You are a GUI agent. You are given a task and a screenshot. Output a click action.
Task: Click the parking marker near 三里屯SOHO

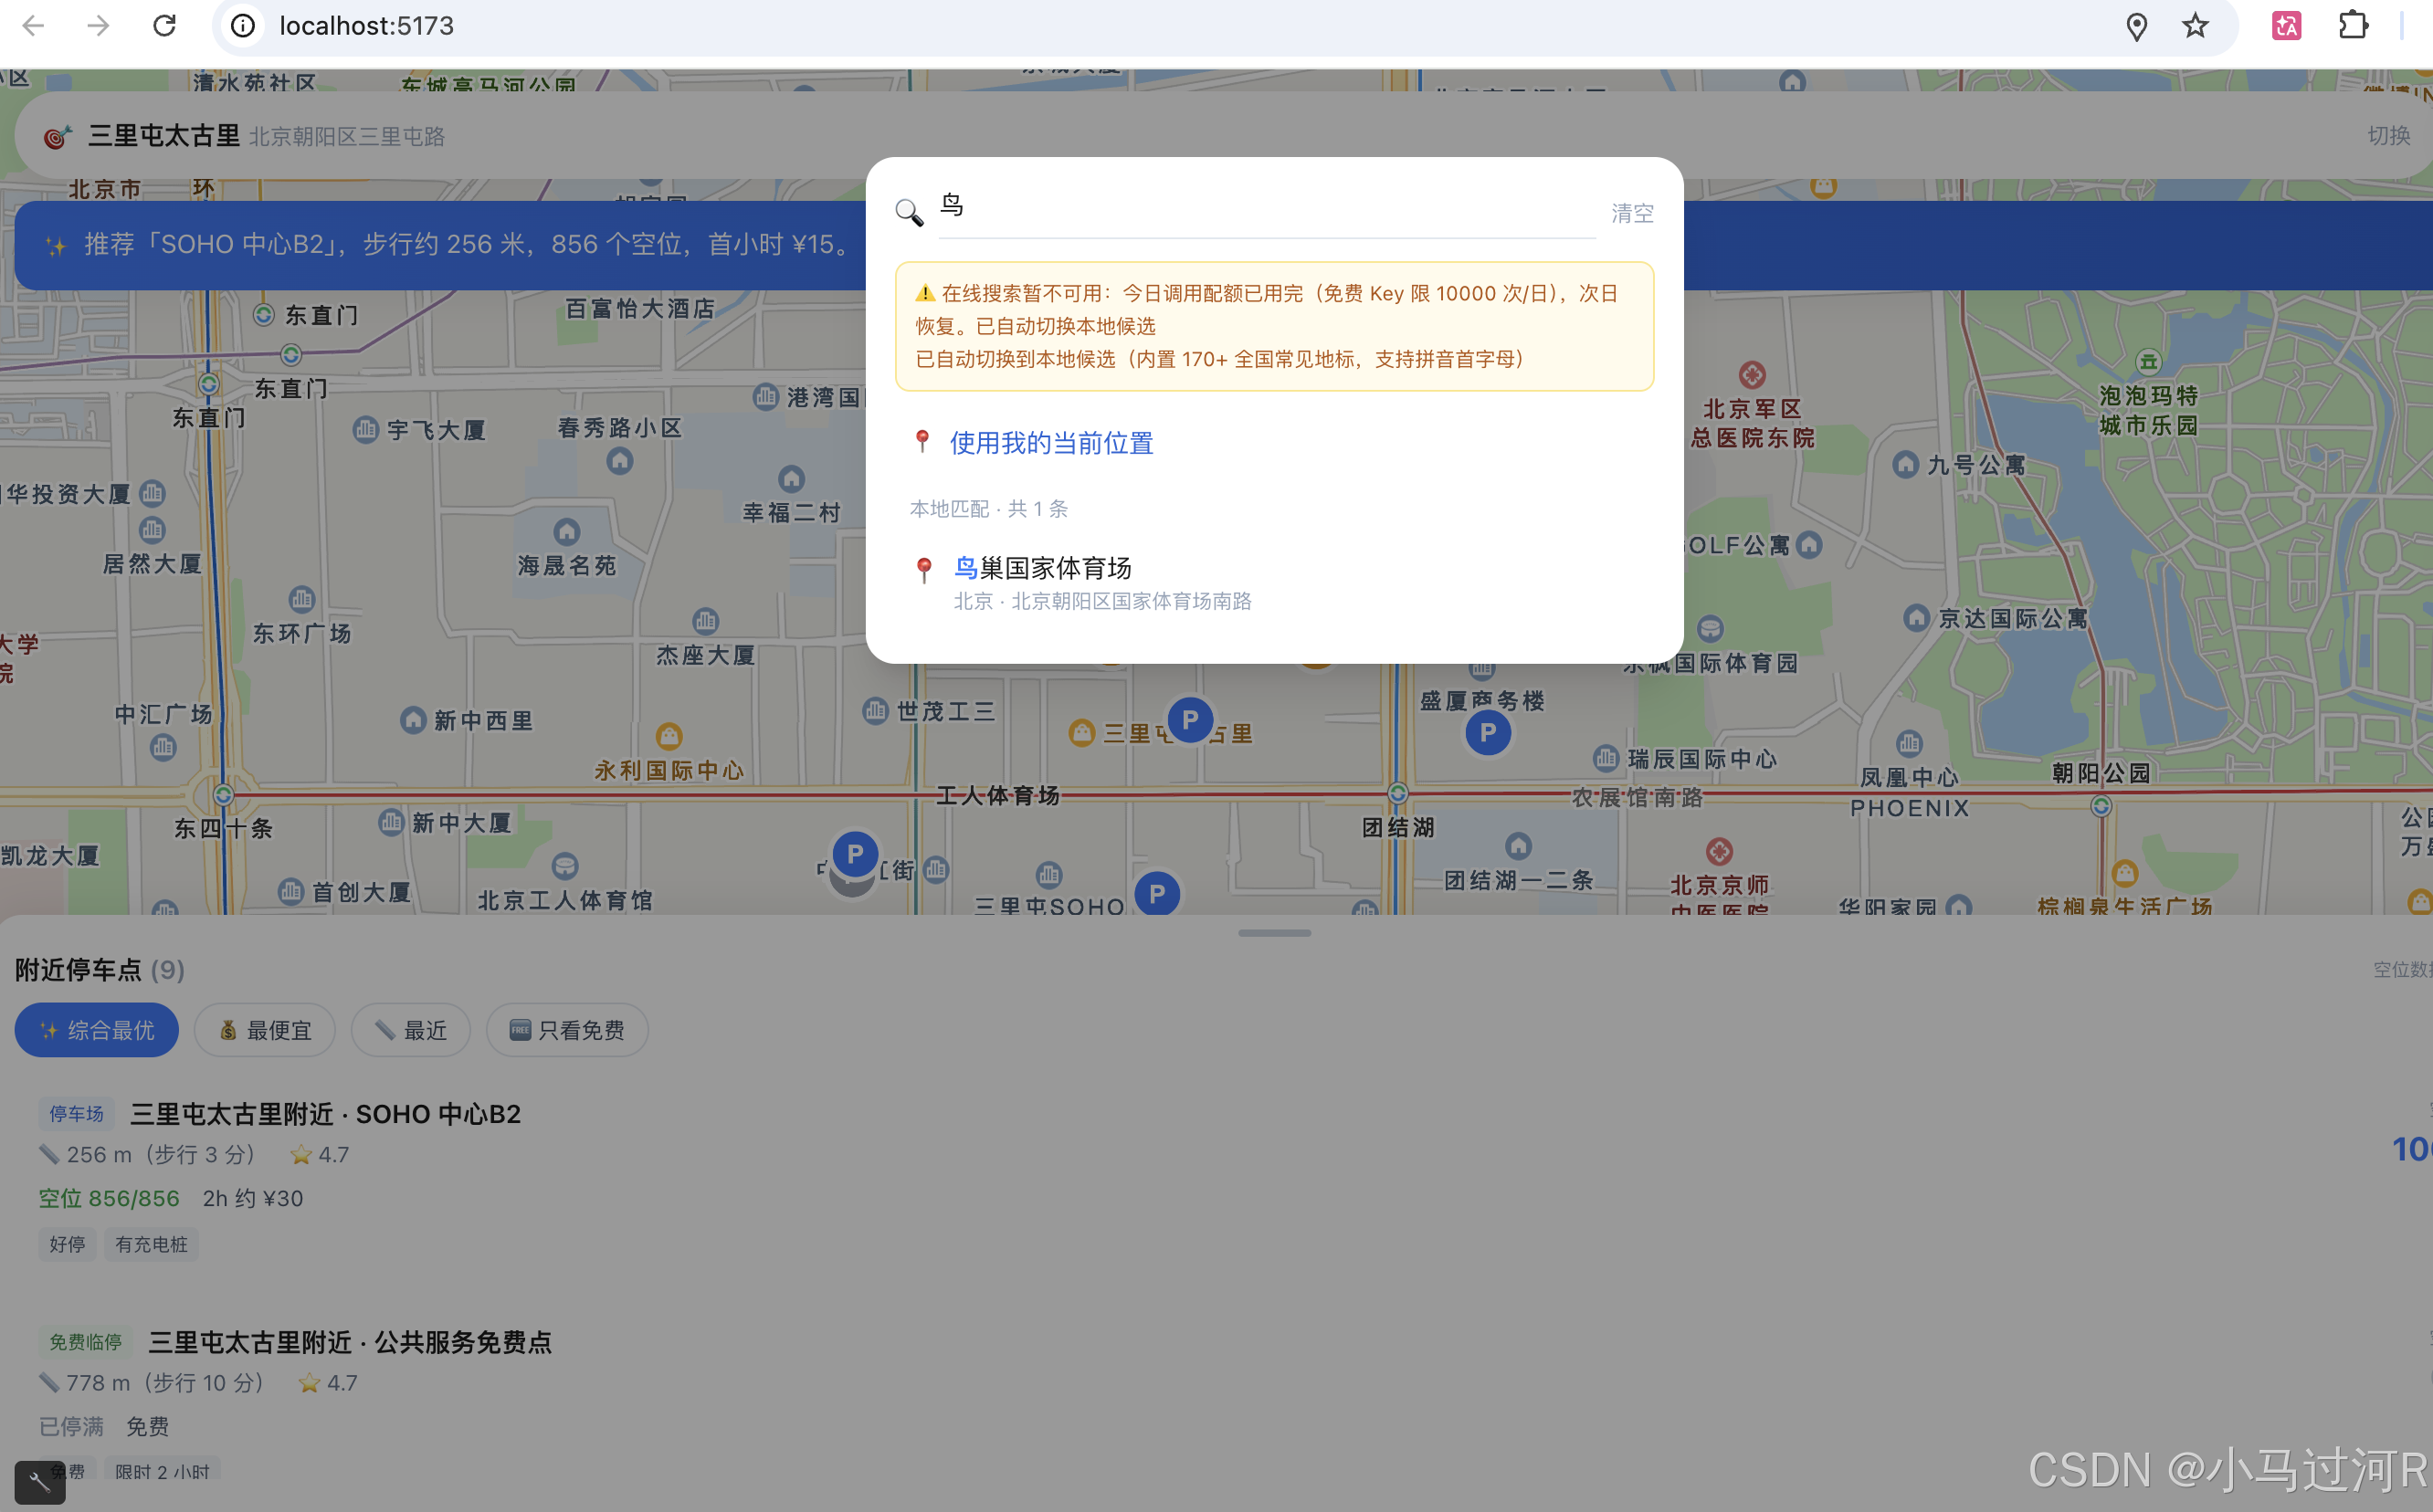pos(1157,893)
